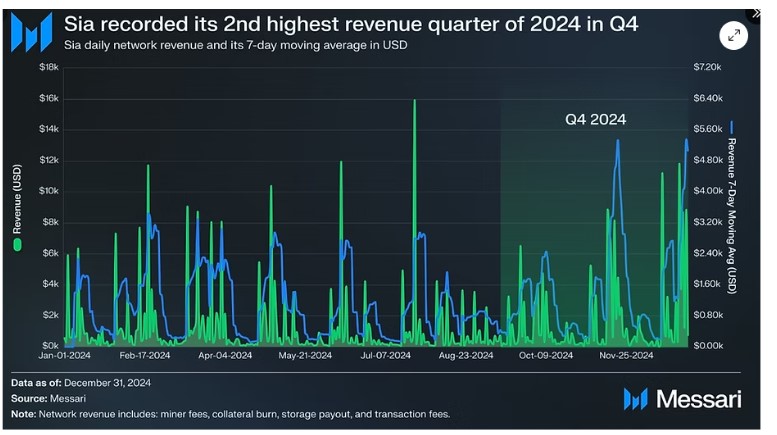Click the chart title about Sia revenue
Screen dimensions: 777x435
(x=351, y=23)
